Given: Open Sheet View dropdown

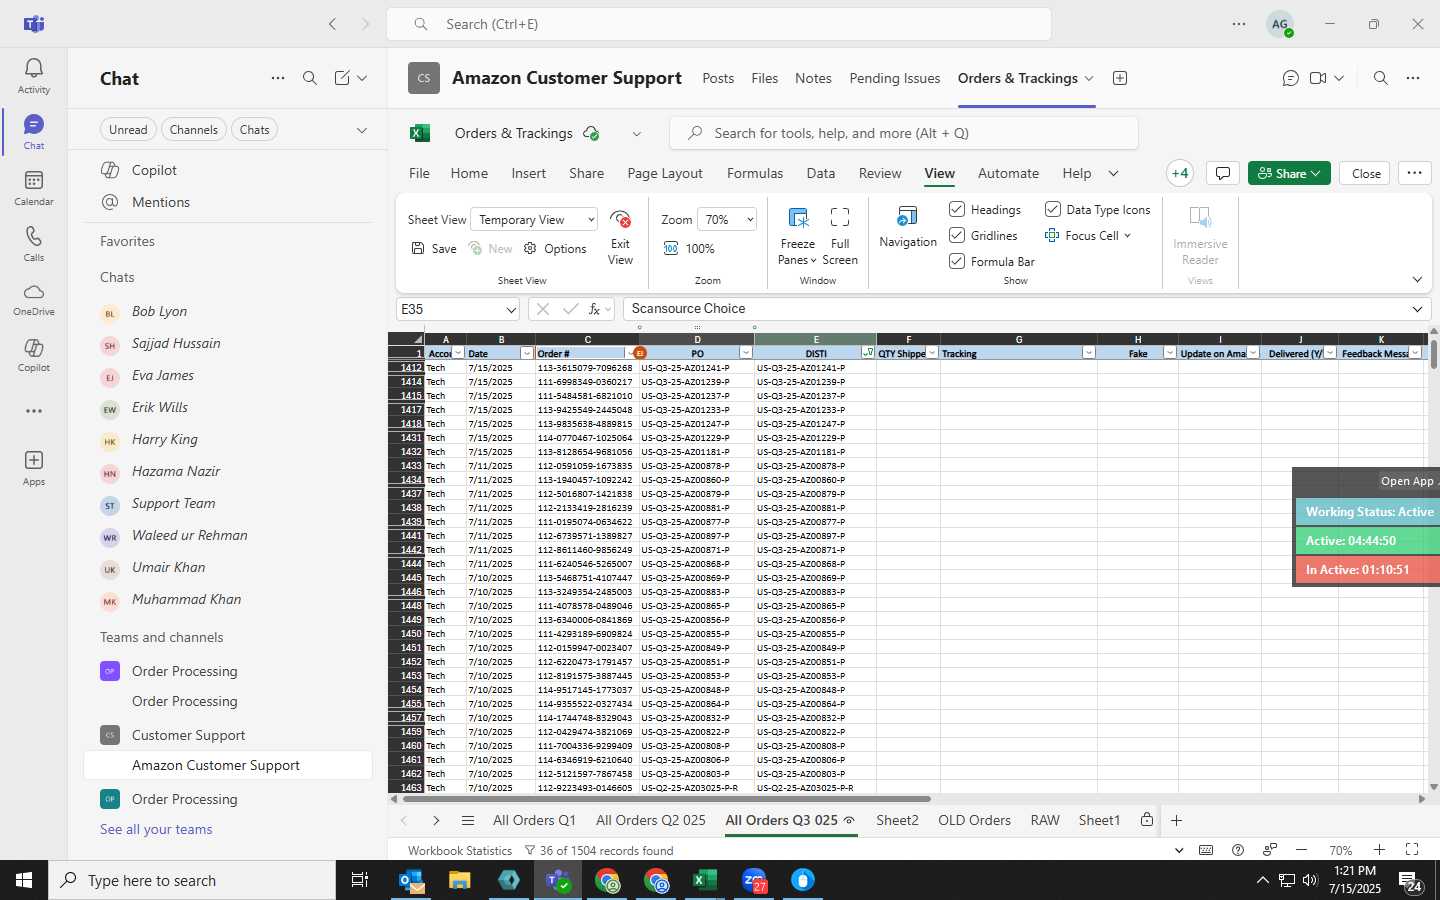Looking at the screenshot, I should (x=535, y=220).
